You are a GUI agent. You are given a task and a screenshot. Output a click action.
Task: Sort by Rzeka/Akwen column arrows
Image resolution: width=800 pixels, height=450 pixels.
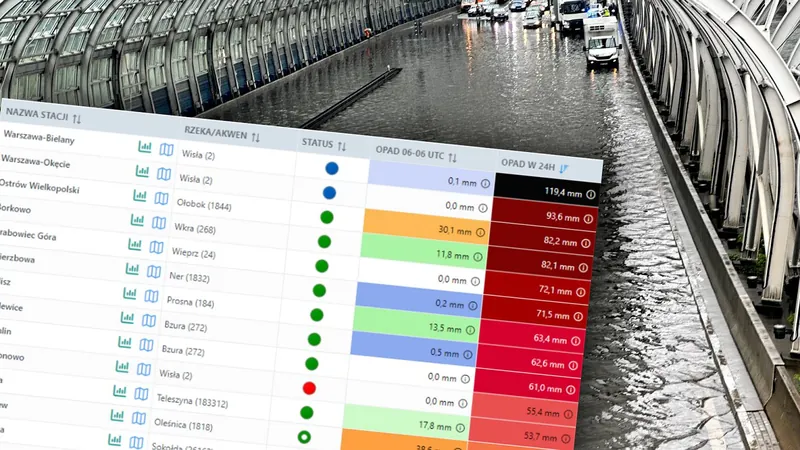pos(255,137)
